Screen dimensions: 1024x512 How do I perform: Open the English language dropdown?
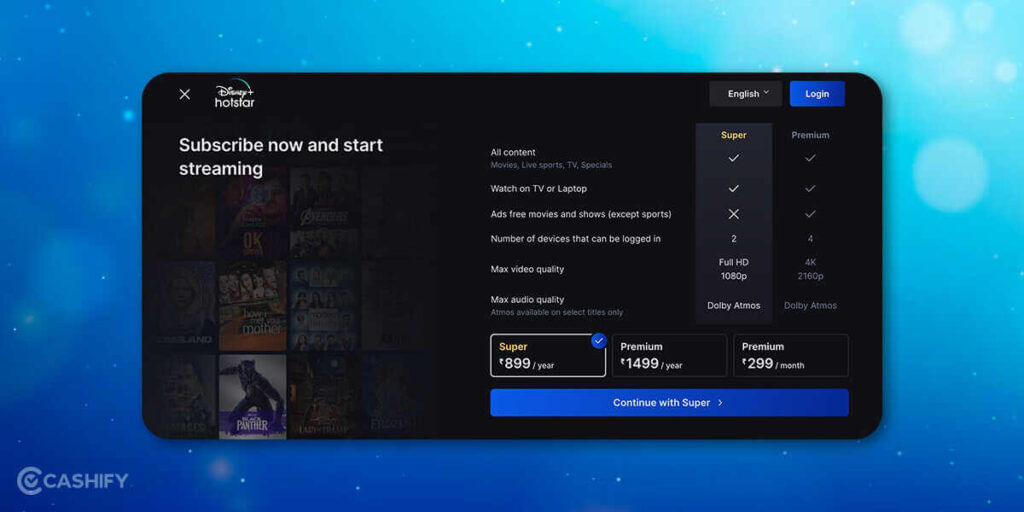tap(745, 93)
